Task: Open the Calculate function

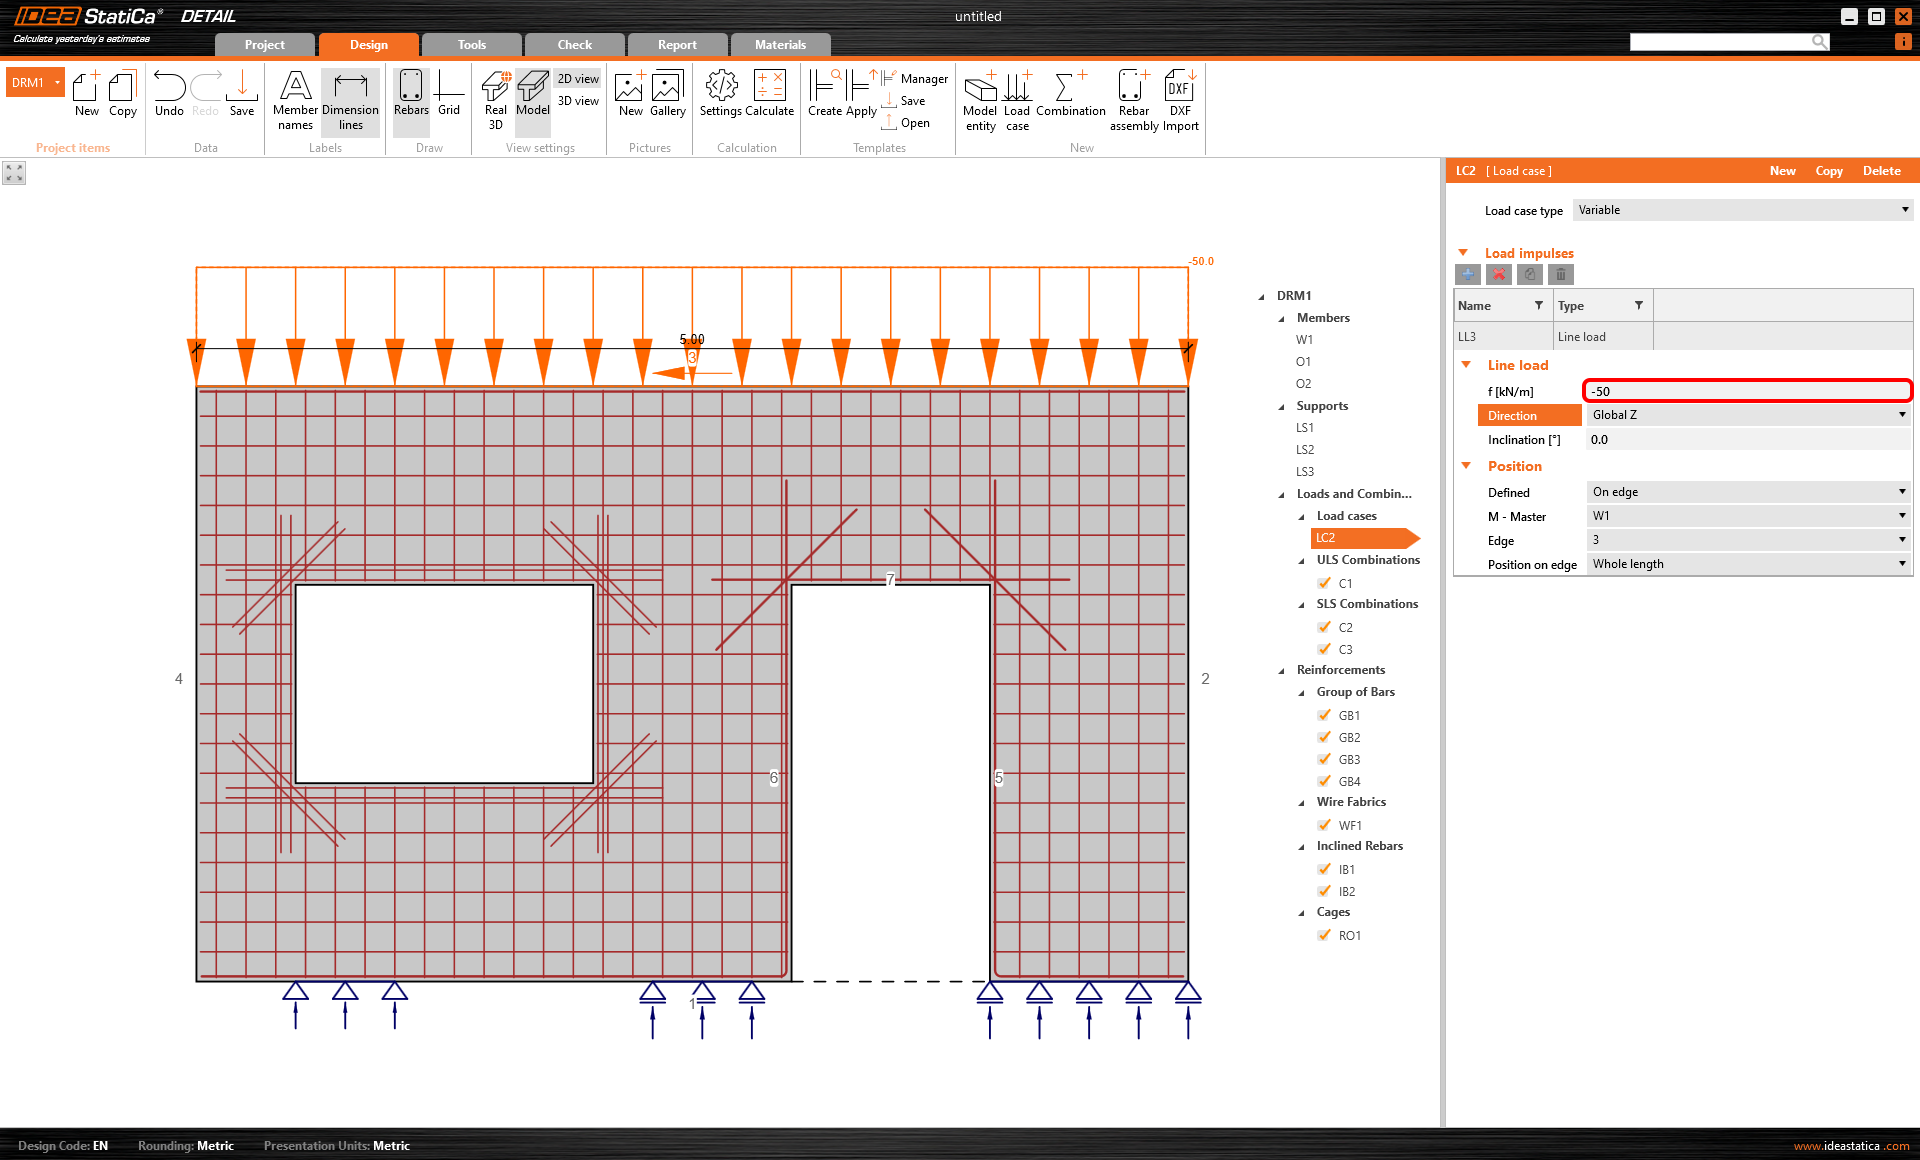Action: tap(768, 96)
